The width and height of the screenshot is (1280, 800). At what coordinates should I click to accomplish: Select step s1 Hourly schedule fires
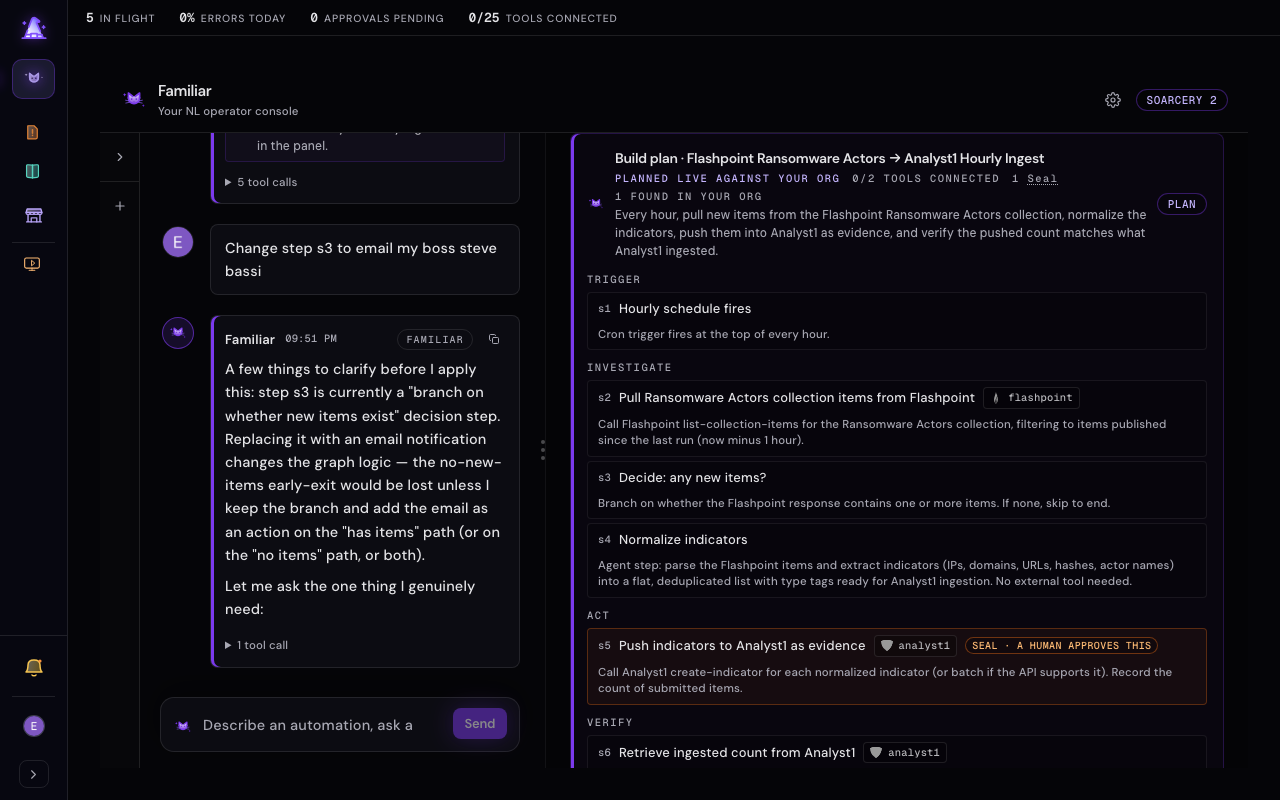[x=897, y=321]
